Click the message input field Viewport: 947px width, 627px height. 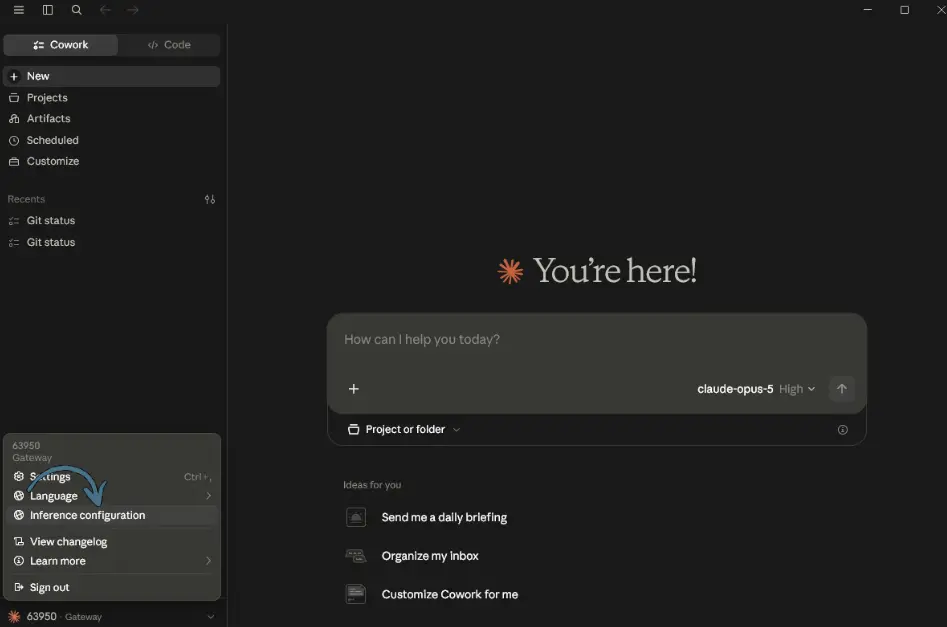(596, 339)
